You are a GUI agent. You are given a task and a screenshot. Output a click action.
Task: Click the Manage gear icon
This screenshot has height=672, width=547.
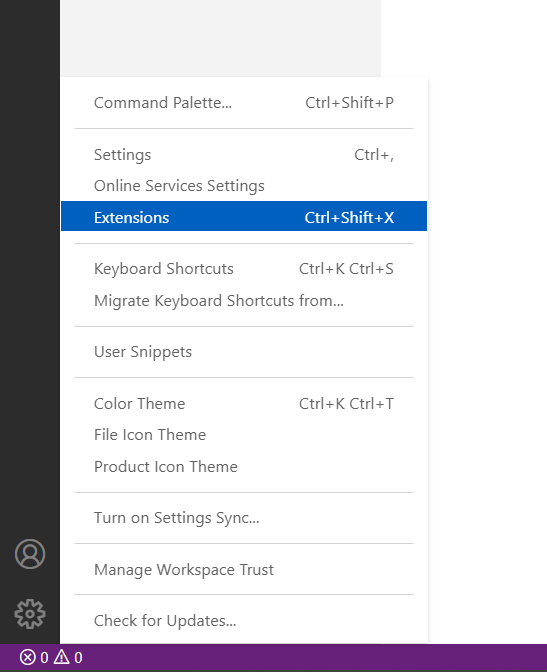point(30,614)
